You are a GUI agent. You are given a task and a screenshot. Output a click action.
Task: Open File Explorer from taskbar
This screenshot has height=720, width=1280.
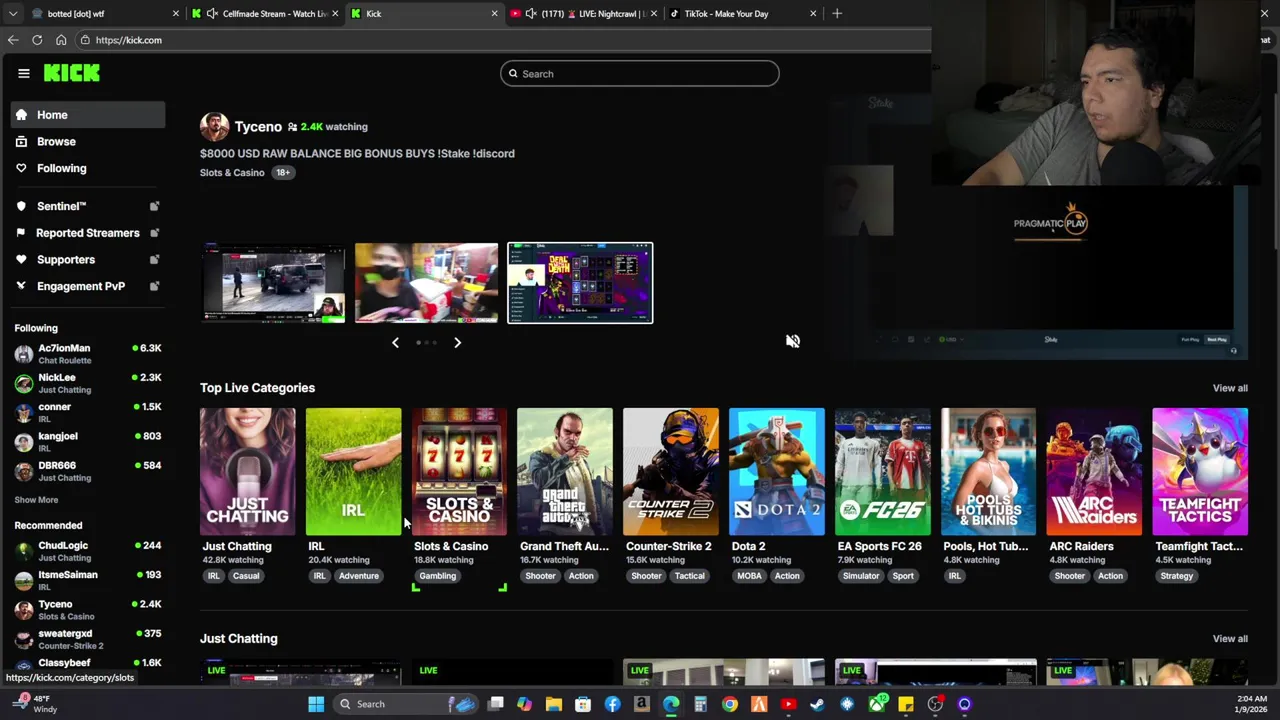554,704
